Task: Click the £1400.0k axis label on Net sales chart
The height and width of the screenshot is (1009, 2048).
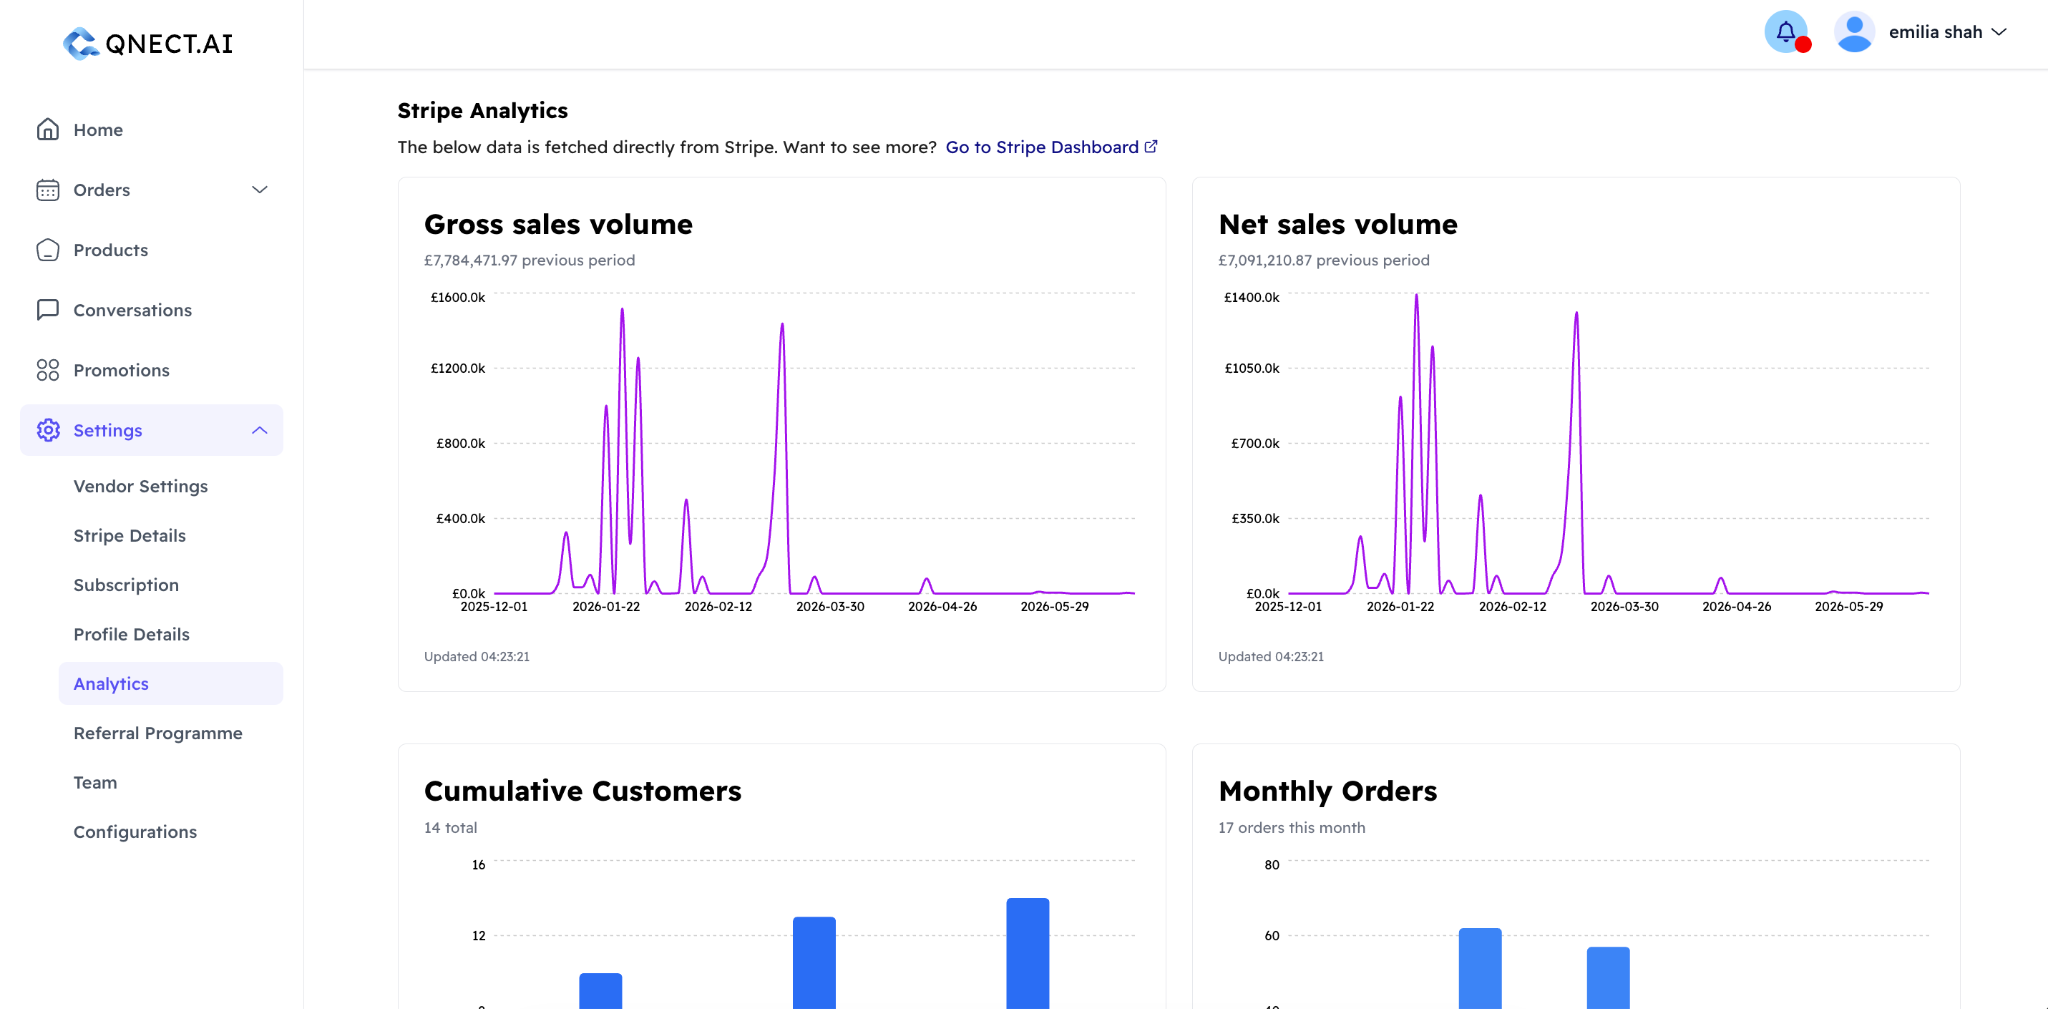Action: 1251,298
